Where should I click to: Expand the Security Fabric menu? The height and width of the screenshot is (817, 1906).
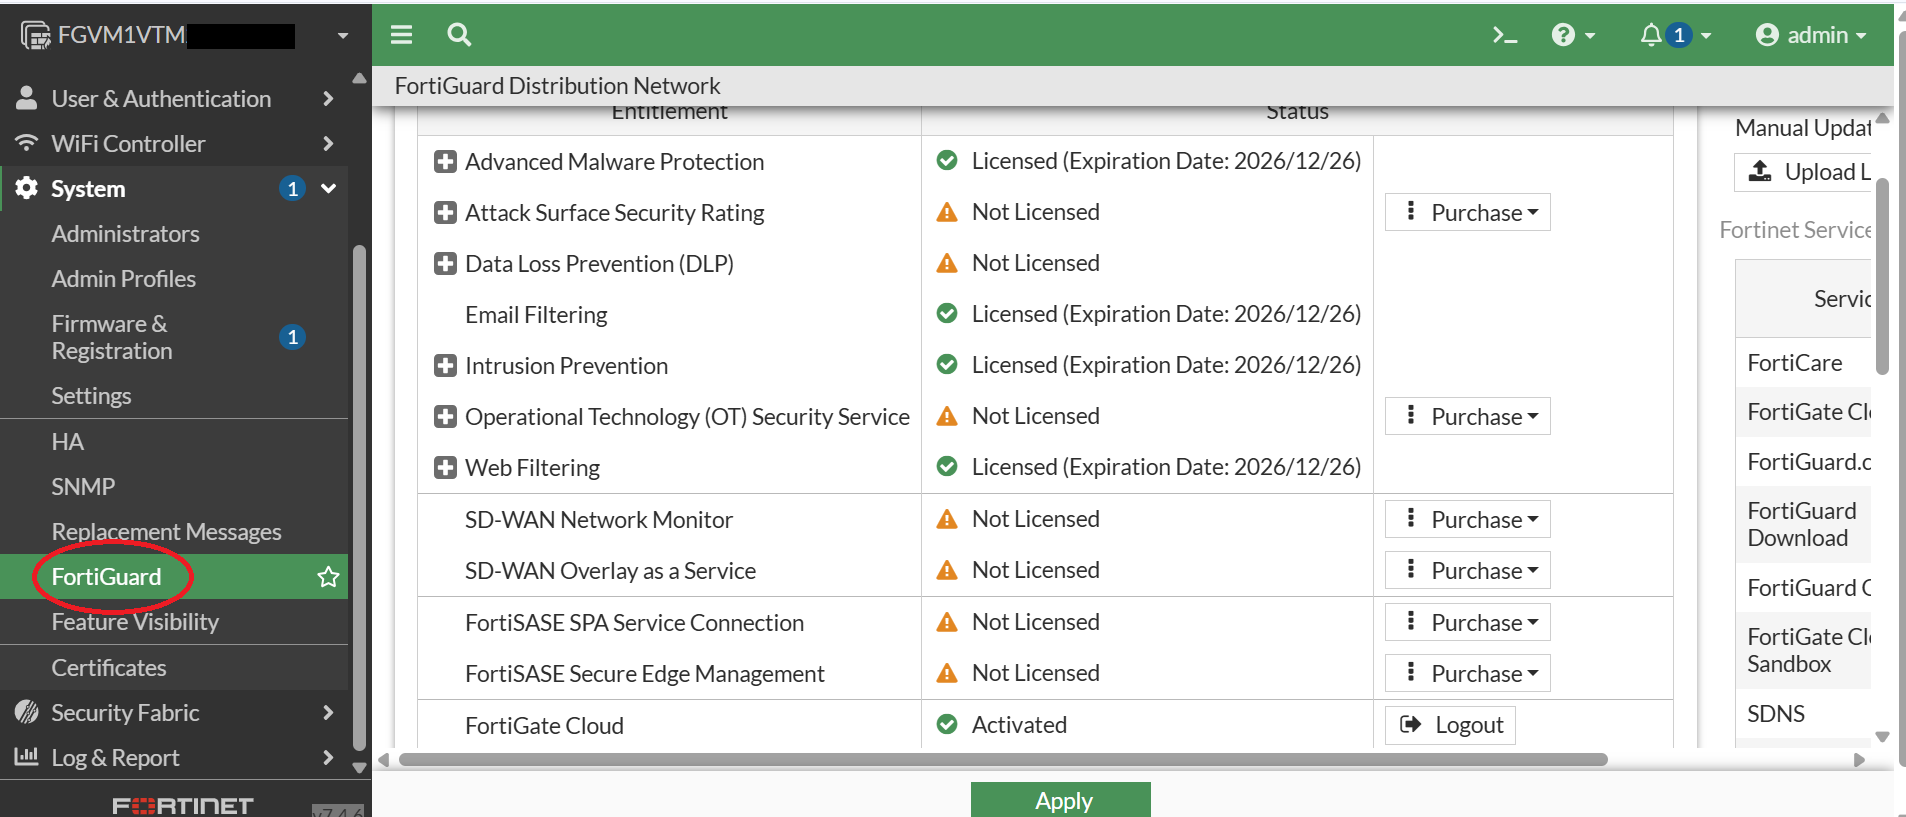tap(174, 713)
